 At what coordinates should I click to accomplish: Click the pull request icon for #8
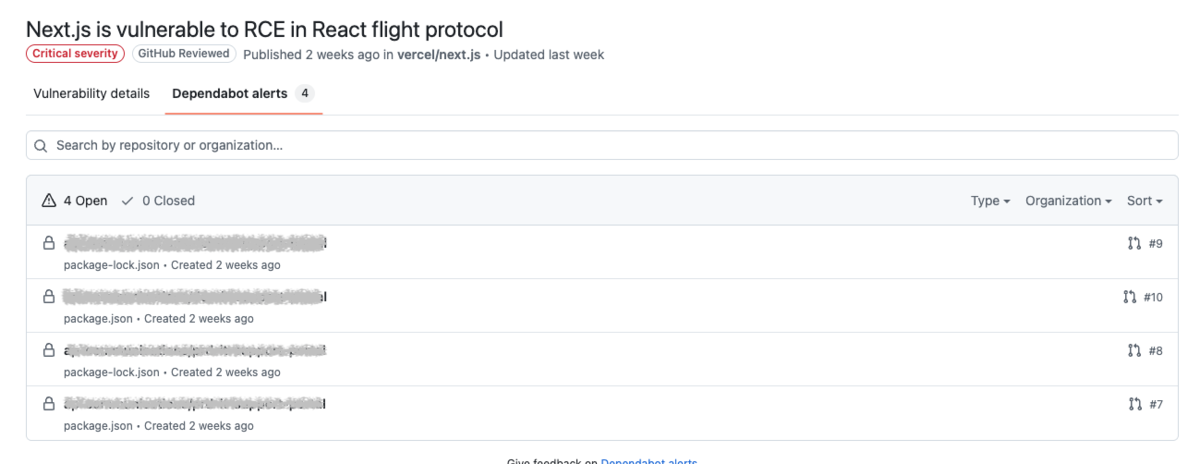tap(1134, 351)
